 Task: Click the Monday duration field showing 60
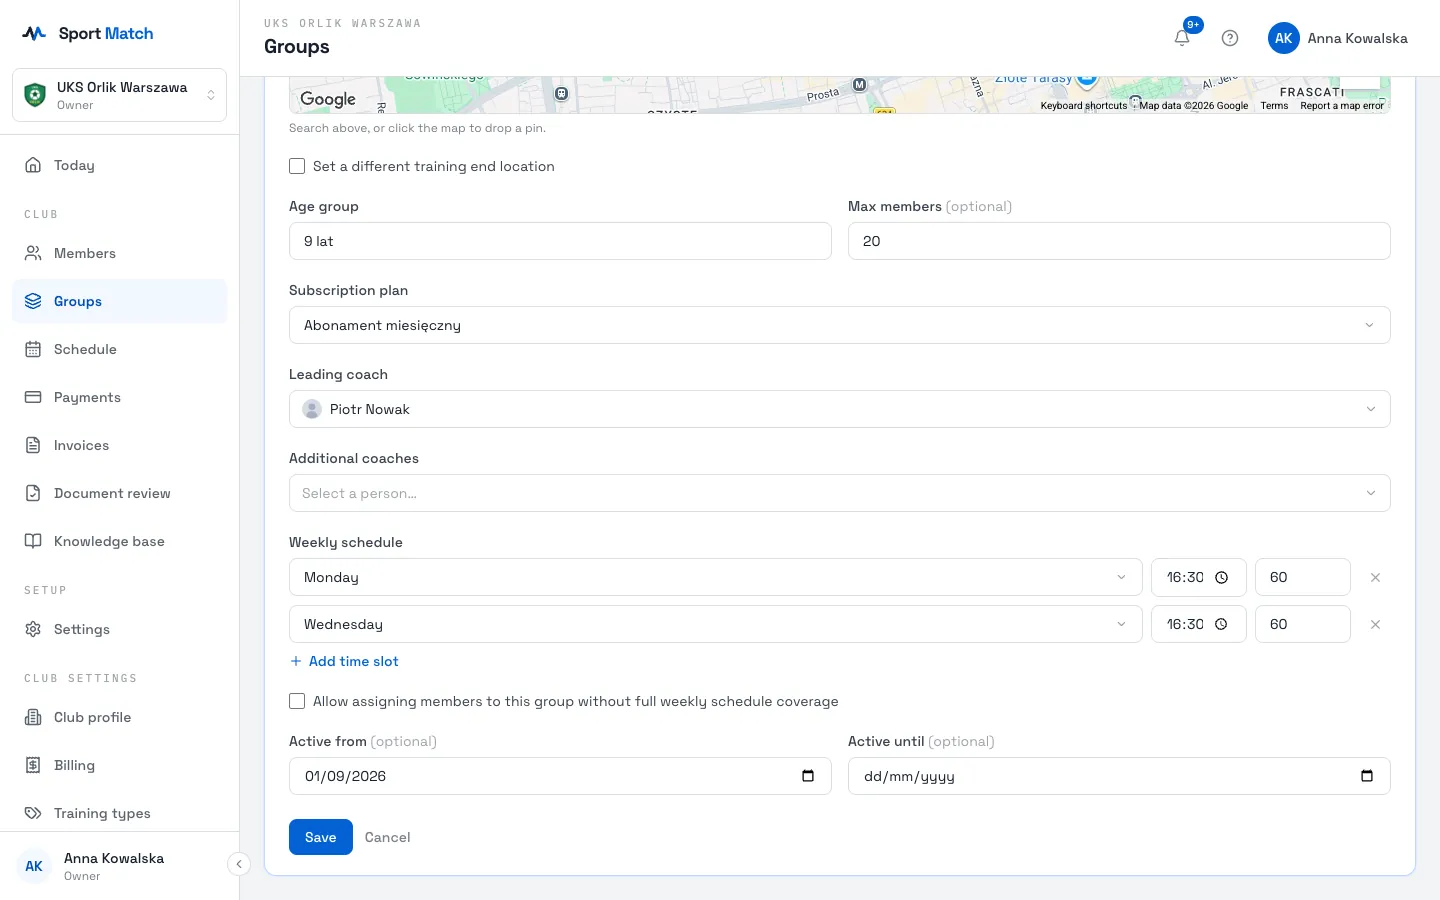coord(1303,577)
